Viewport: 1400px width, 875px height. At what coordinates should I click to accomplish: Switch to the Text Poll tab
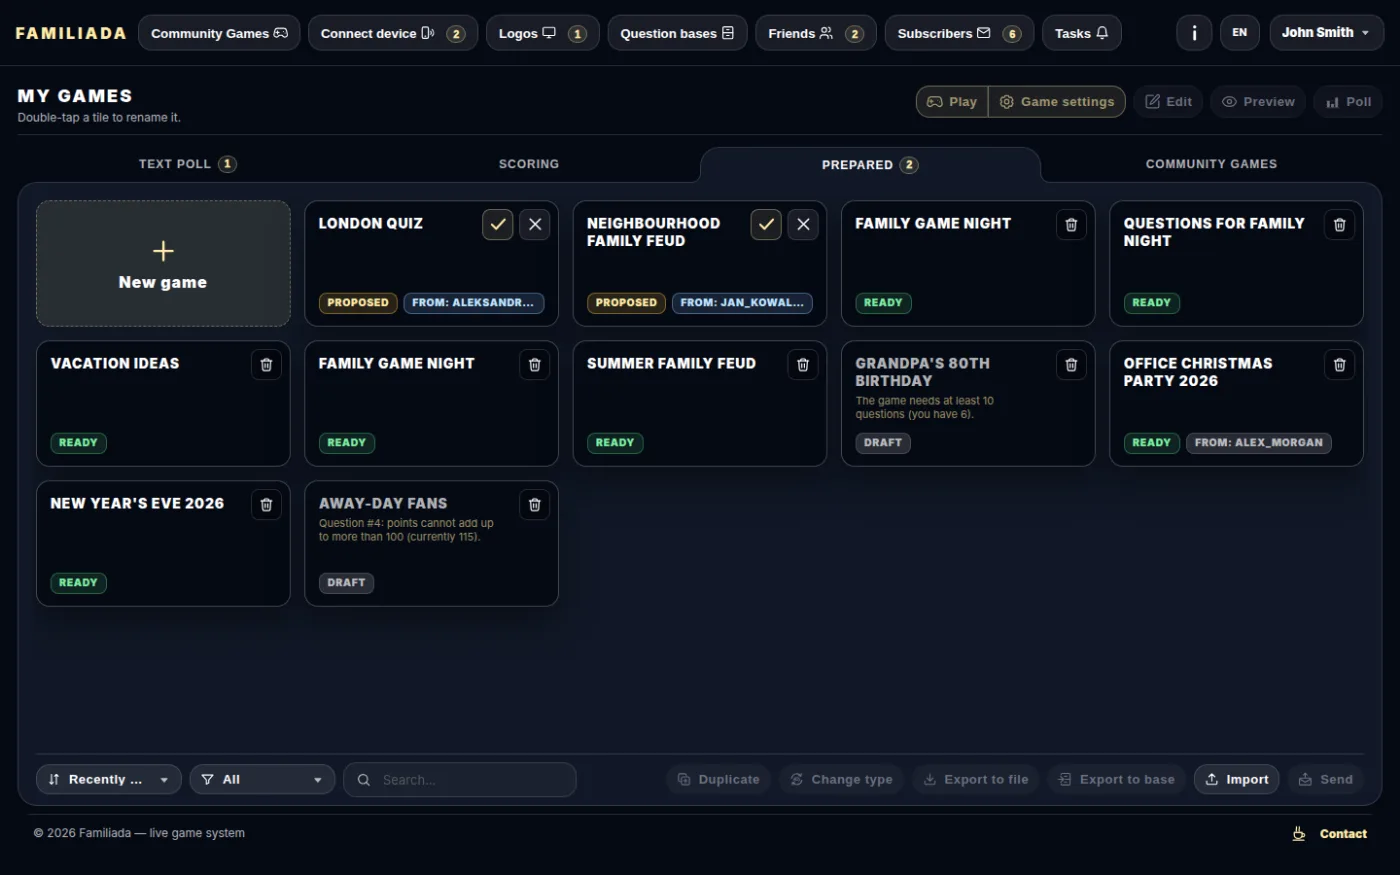click(188, 164)
